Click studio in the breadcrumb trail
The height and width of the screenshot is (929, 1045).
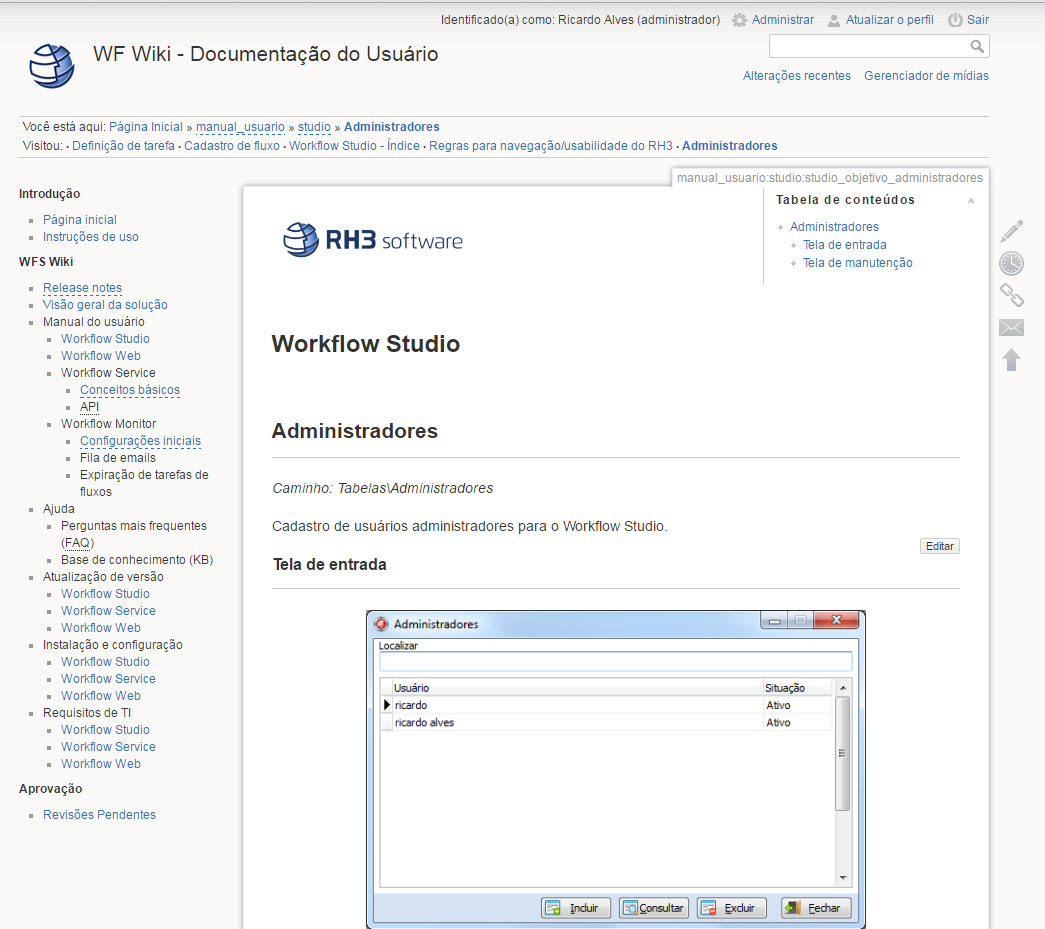coord(314,127)
